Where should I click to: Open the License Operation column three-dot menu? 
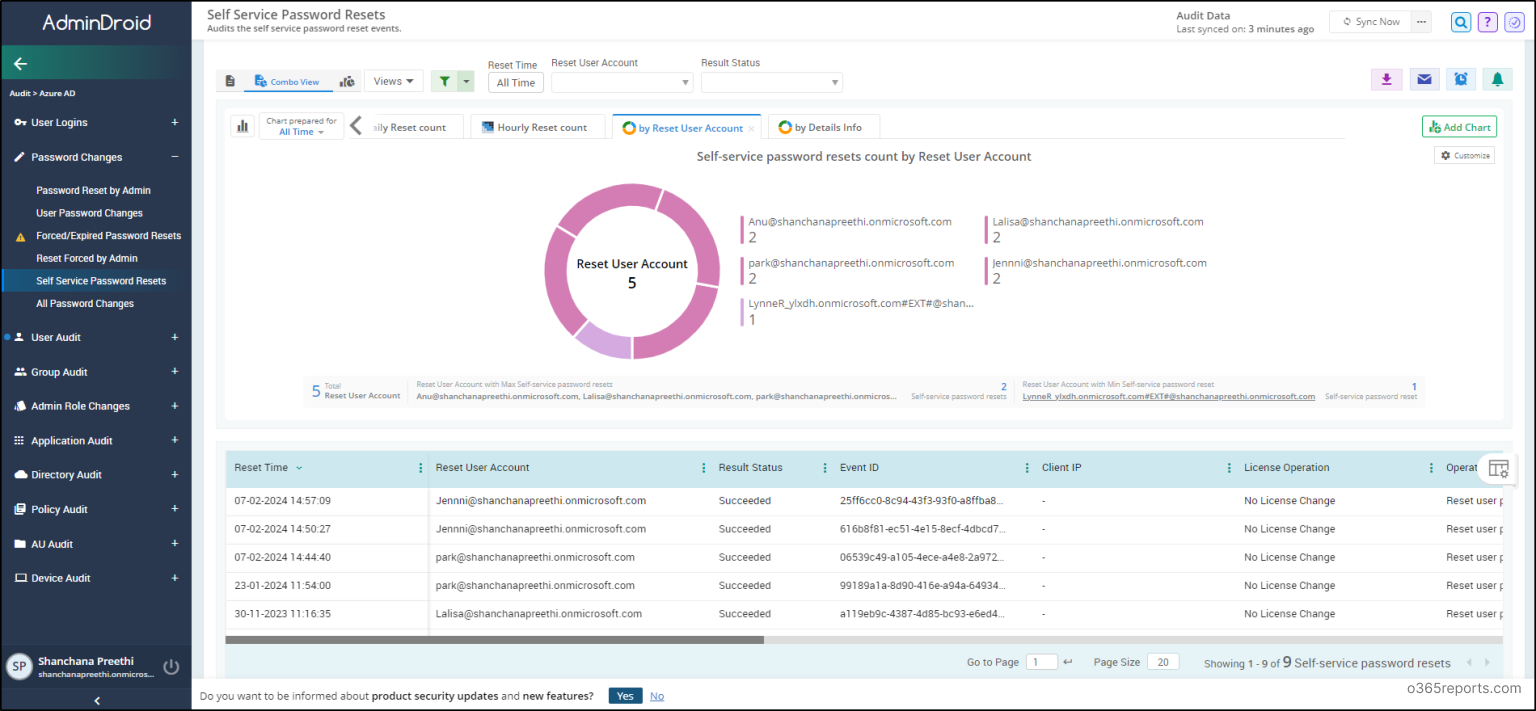click(x=1431, y=468)
